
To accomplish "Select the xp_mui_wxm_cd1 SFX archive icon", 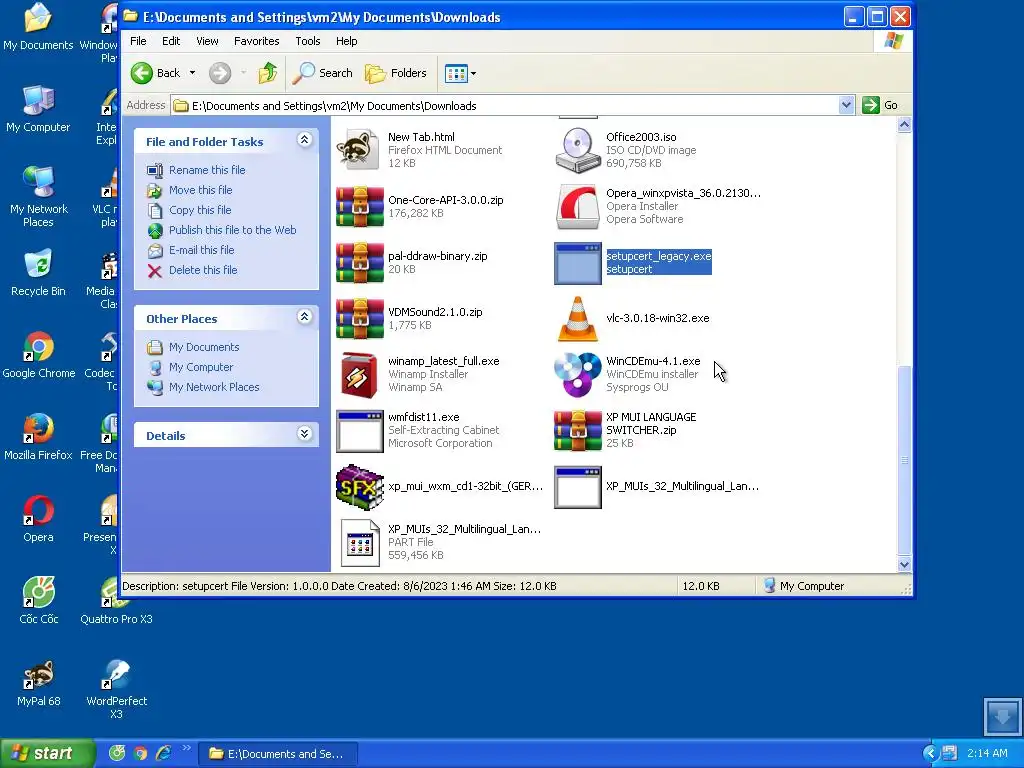I will coord(359,487).
